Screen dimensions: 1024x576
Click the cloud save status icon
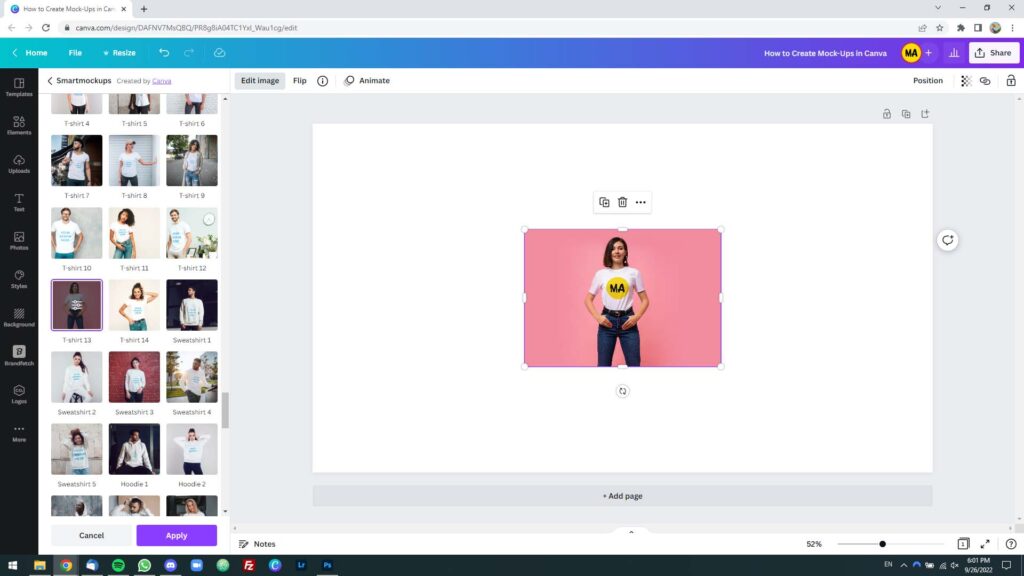coord(219,53)
